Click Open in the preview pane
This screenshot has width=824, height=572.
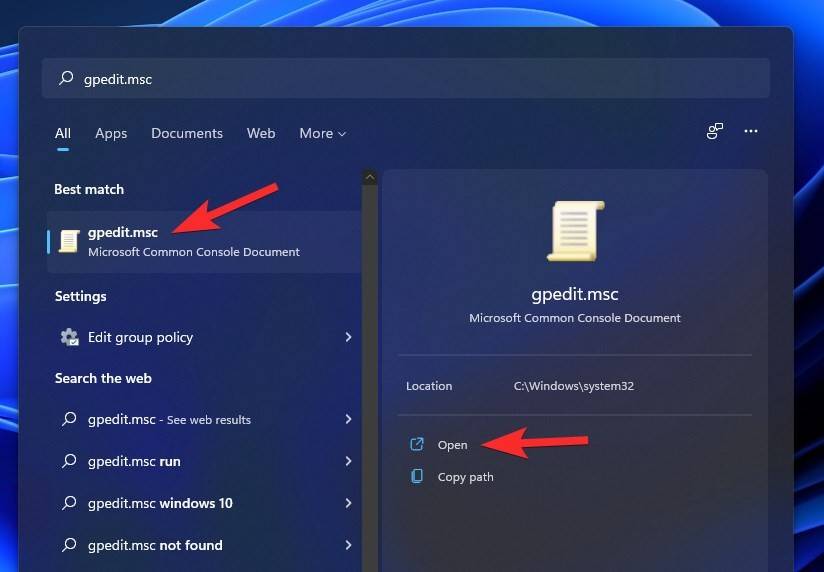pyautogui.click(x=452, y=445)
